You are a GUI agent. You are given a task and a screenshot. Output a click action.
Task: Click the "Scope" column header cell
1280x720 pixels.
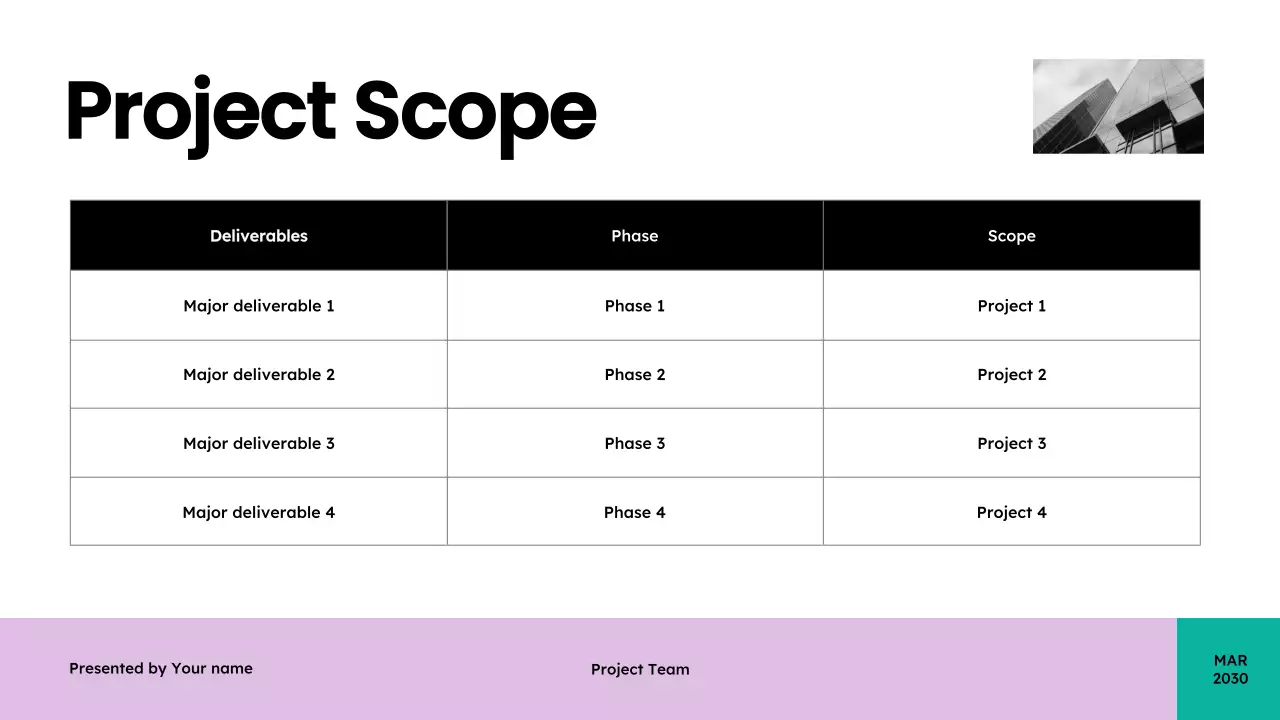(x=1011, y=236)
